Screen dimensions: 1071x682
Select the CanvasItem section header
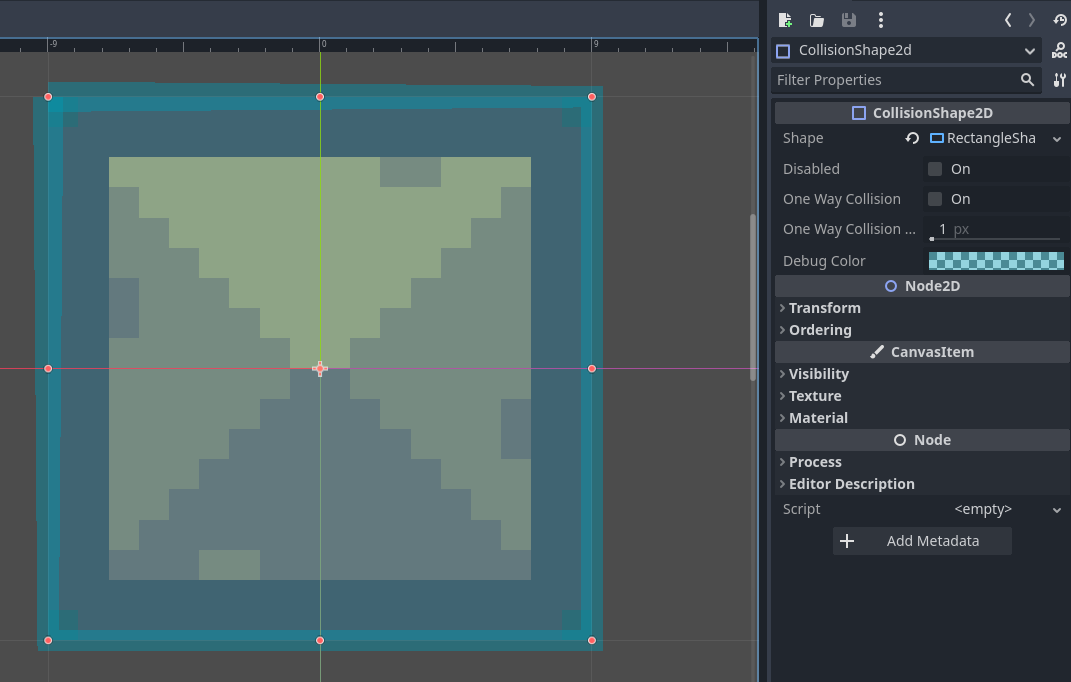(921, 352)
